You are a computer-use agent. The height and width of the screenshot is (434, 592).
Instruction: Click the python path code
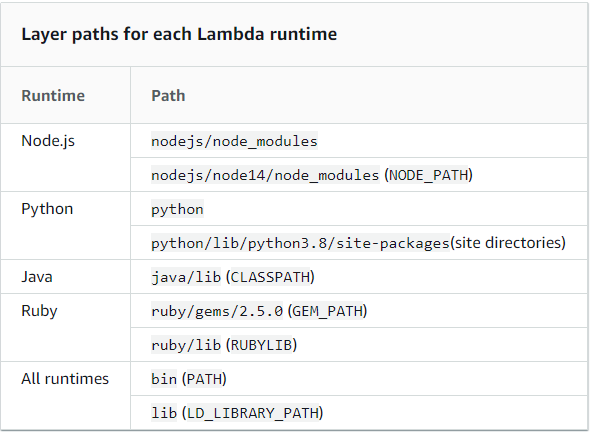tap(177, 209)
